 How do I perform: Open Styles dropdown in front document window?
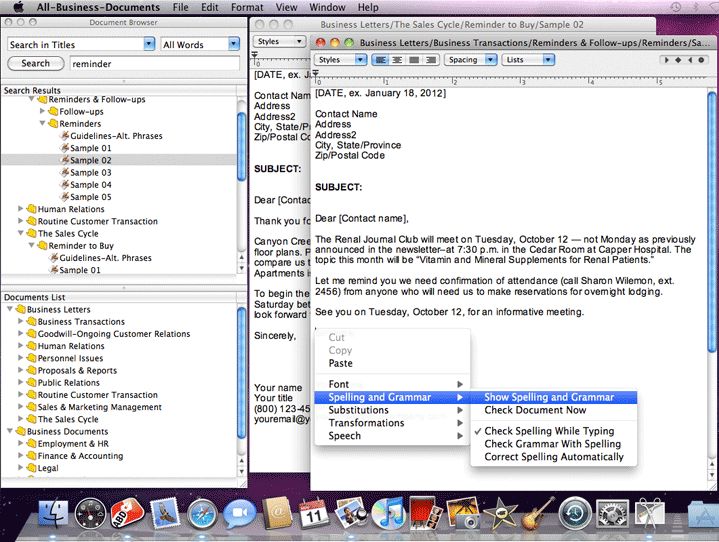tap(340, 60)
